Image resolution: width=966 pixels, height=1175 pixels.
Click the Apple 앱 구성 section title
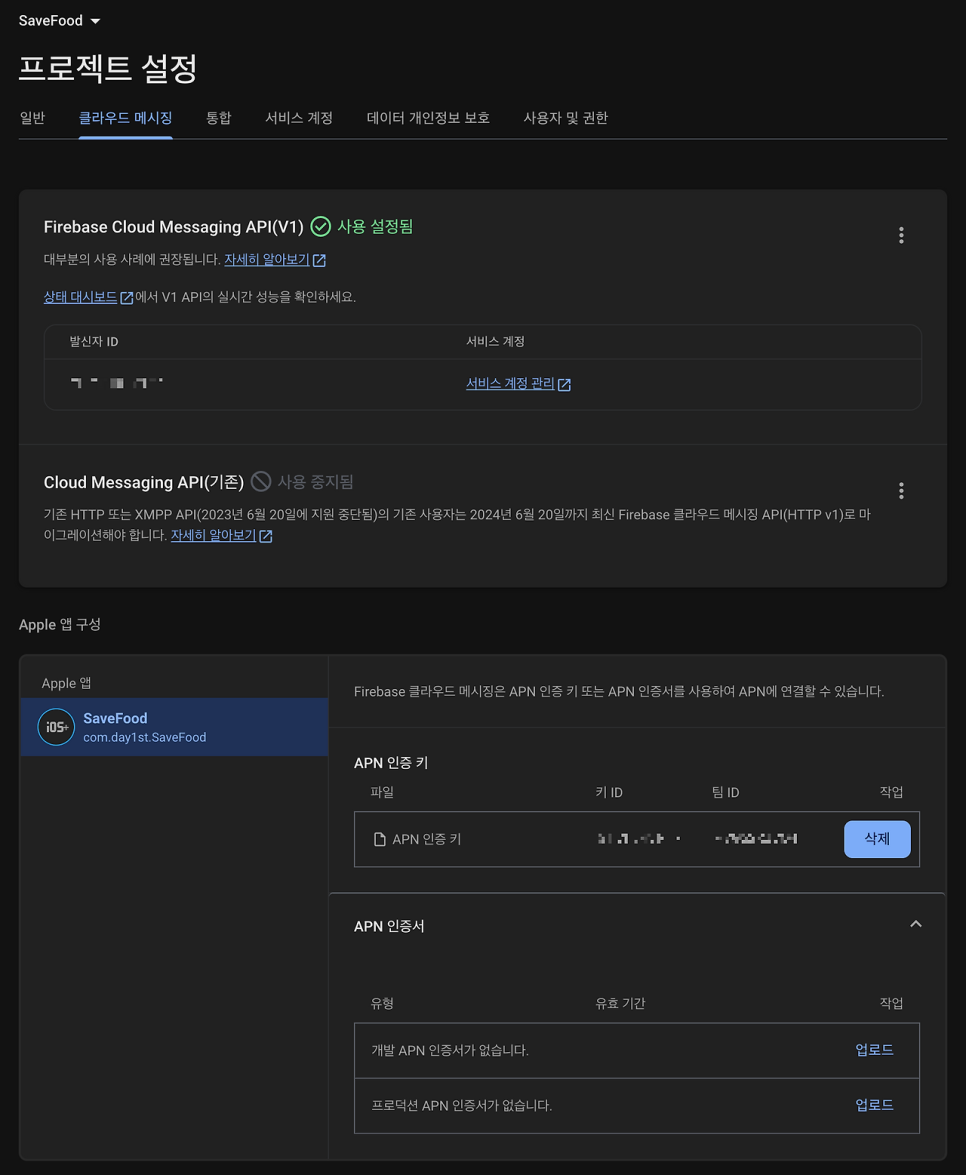coord(60,624)
